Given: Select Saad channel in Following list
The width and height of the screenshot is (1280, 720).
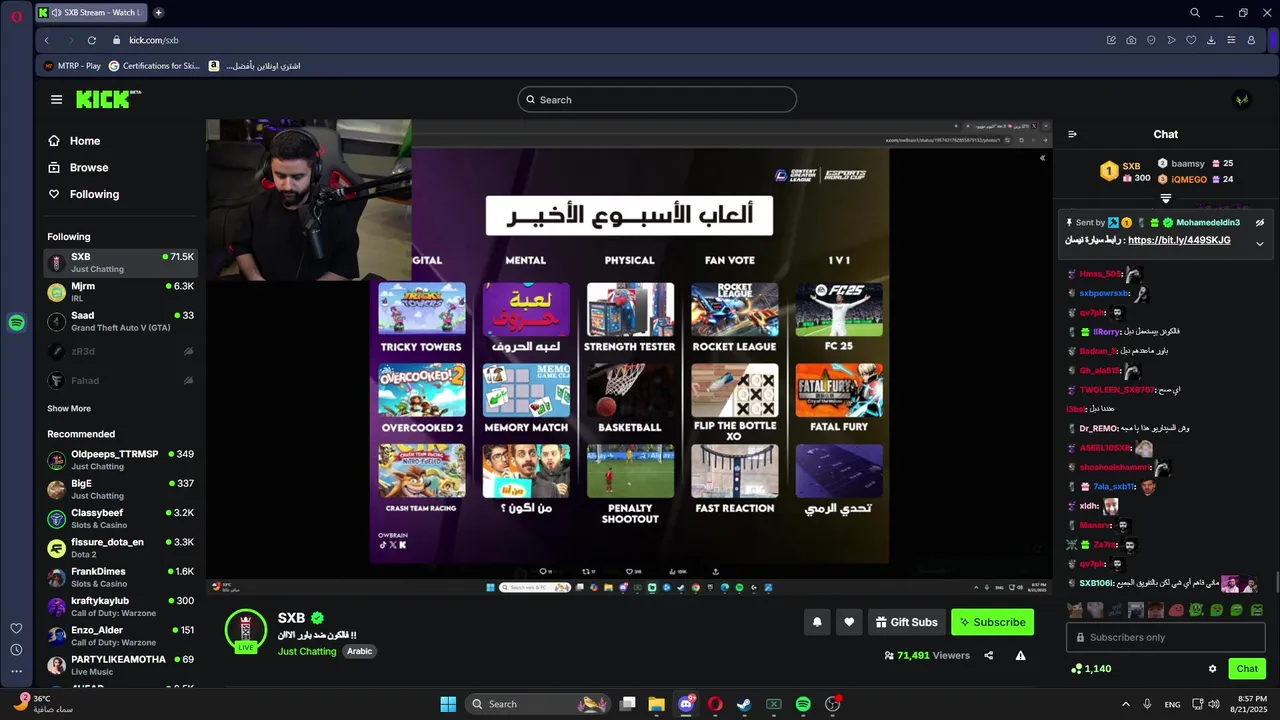Looking at the screenshot, I should pyautogui.click(x=120, y=321).
